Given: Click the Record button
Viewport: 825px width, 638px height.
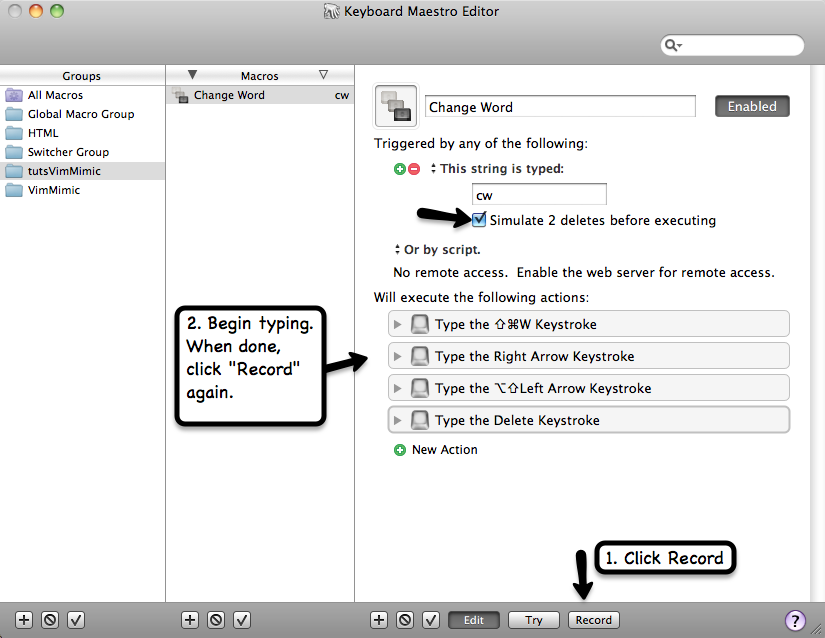Looking at the screenshot, I should [x=593, y=620].
